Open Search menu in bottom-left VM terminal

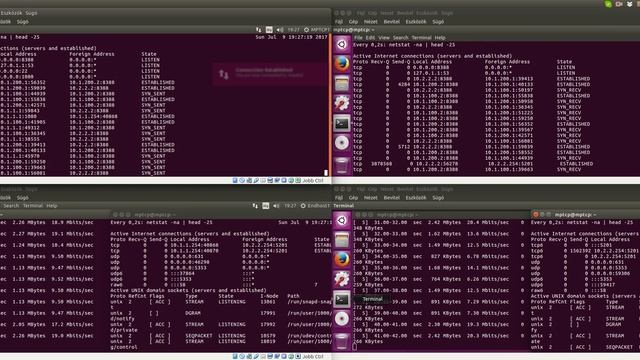(11, 206)
